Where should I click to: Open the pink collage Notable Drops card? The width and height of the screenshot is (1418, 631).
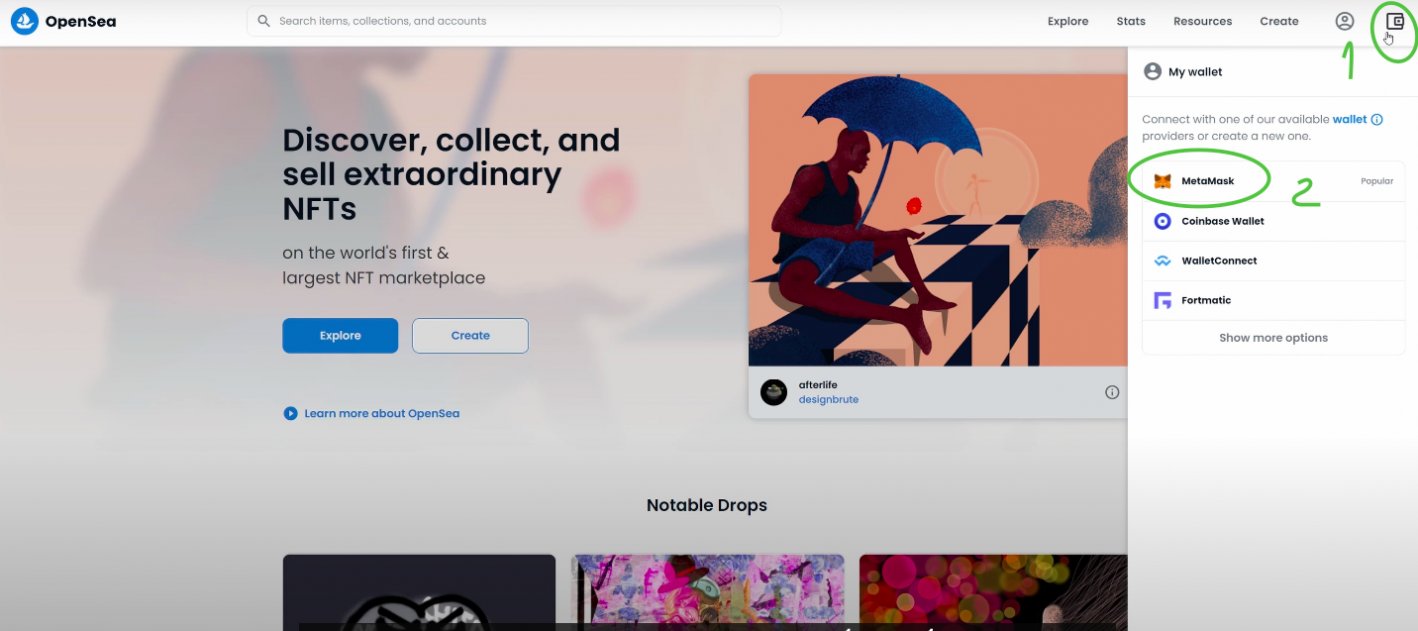708,593
